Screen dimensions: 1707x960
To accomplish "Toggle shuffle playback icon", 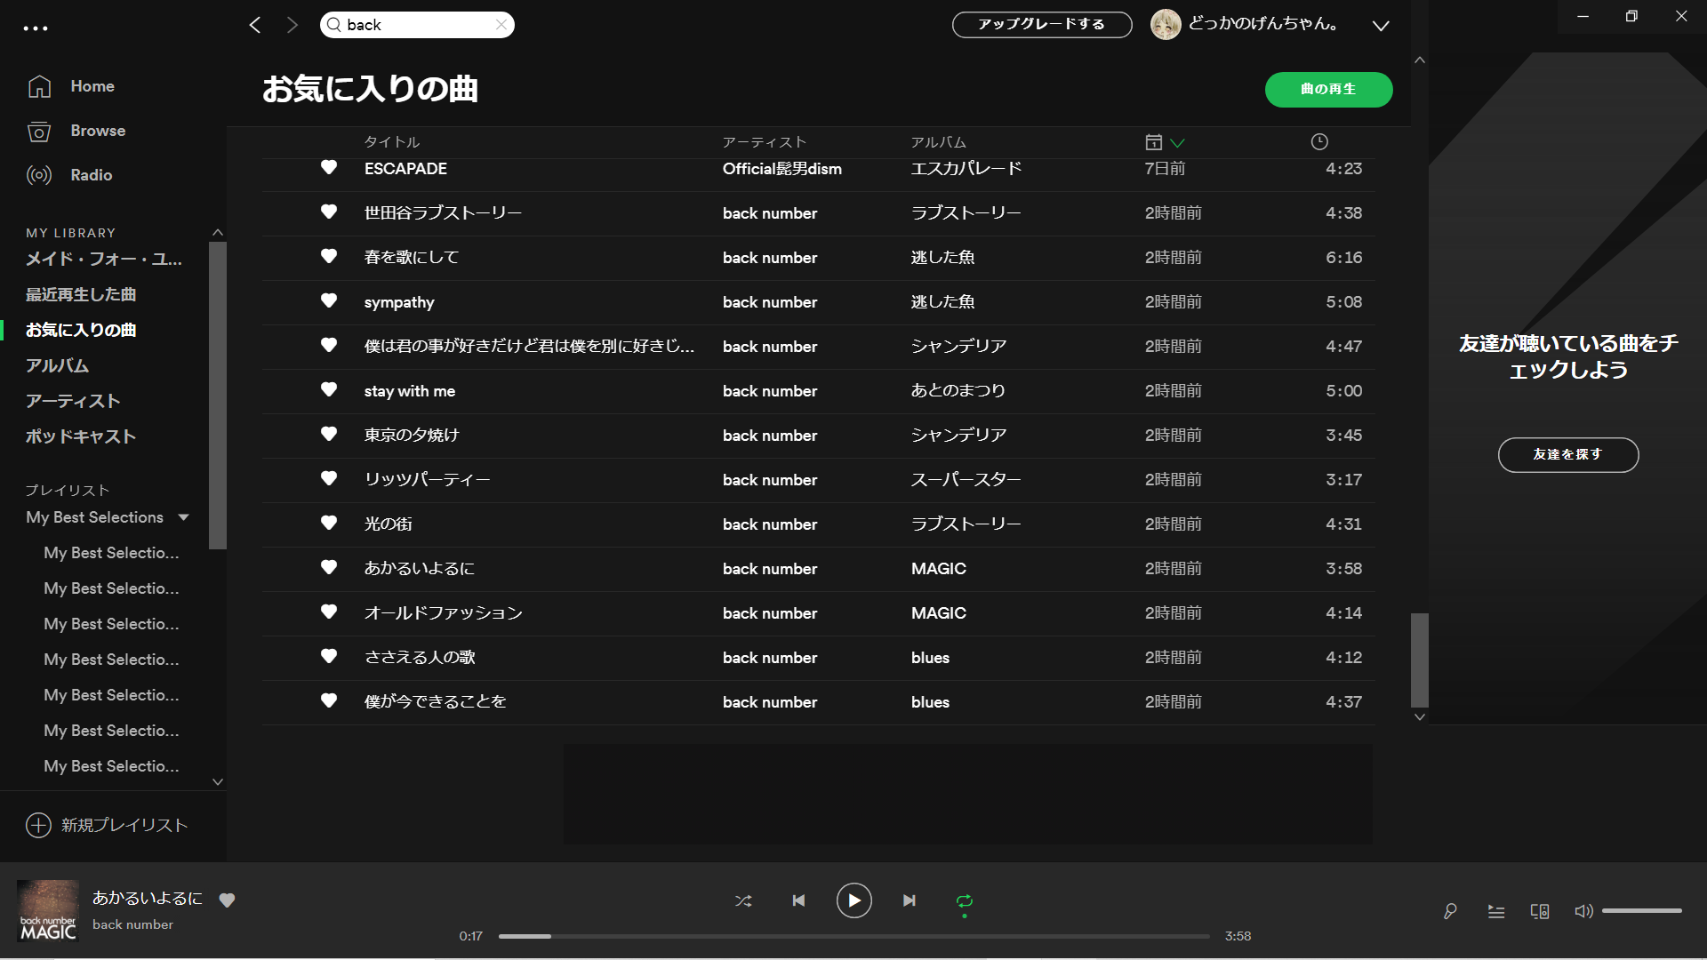I will click(743, 901).
